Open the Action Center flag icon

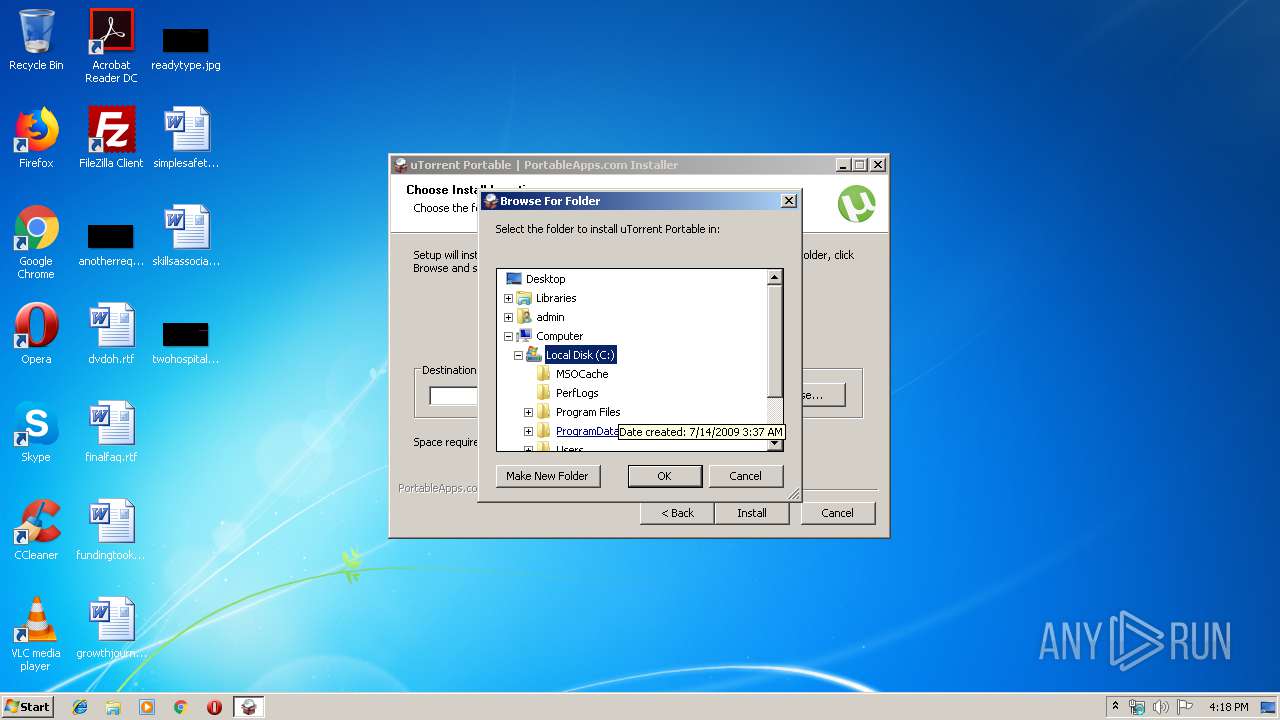click(1184, 707)
